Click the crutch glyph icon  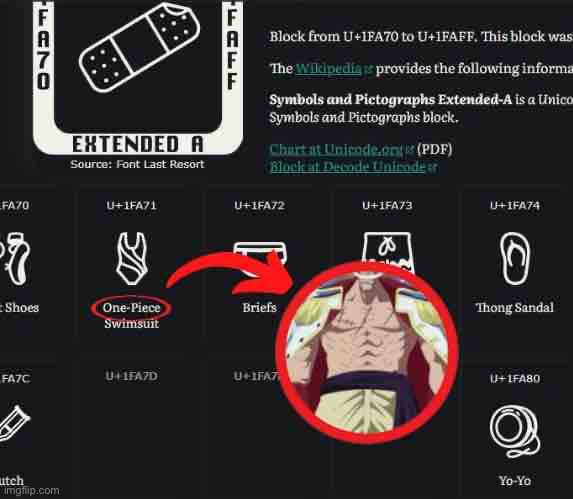tap(14, 424)
